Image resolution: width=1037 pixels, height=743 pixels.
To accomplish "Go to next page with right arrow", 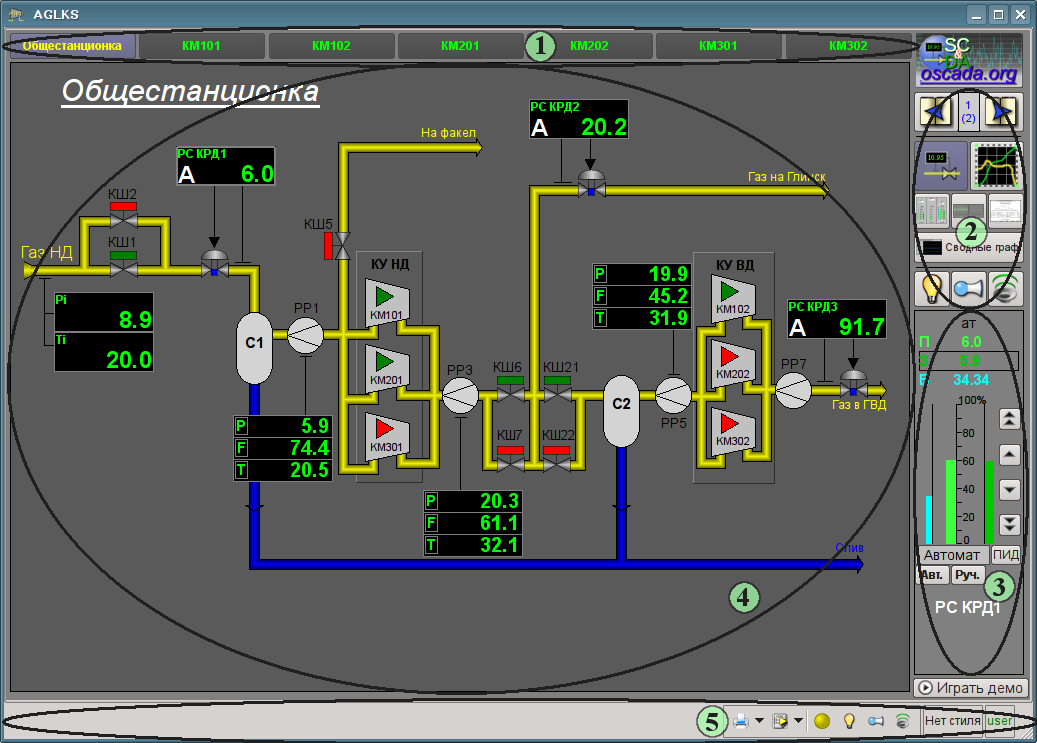I will [x=1003, y=111].
